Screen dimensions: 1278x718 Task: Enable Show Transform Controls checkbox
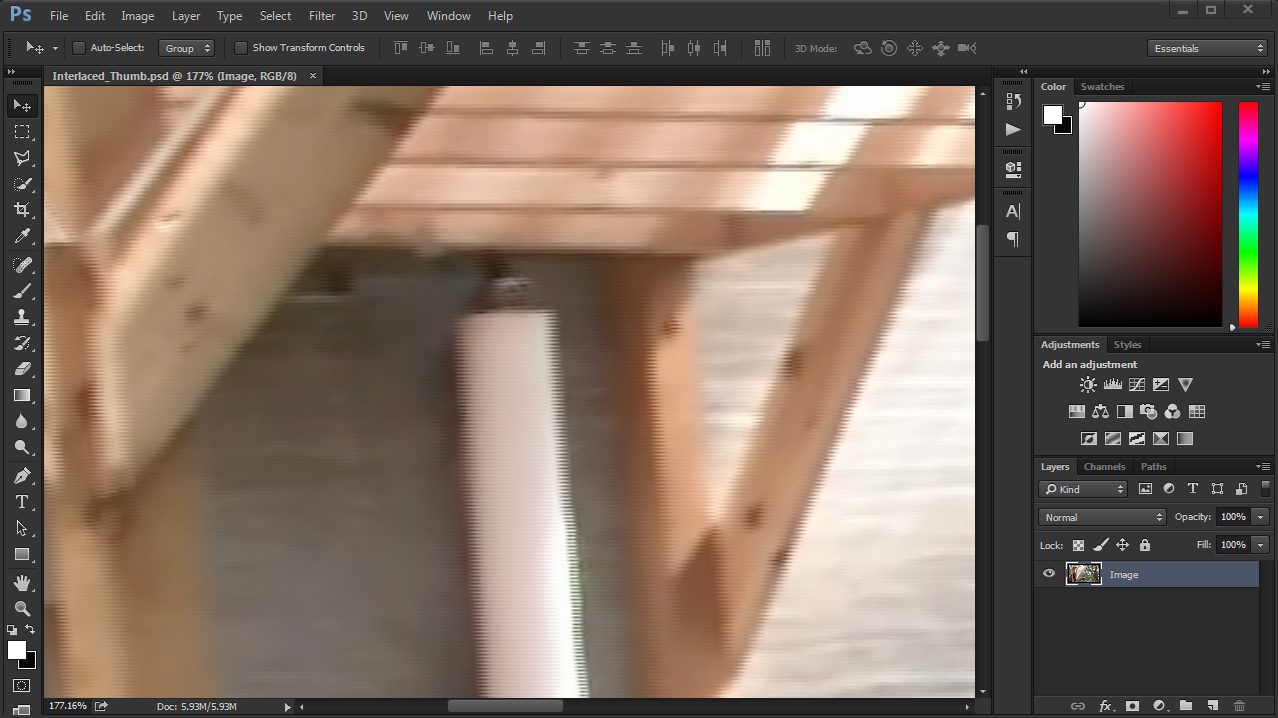point(241,48)
